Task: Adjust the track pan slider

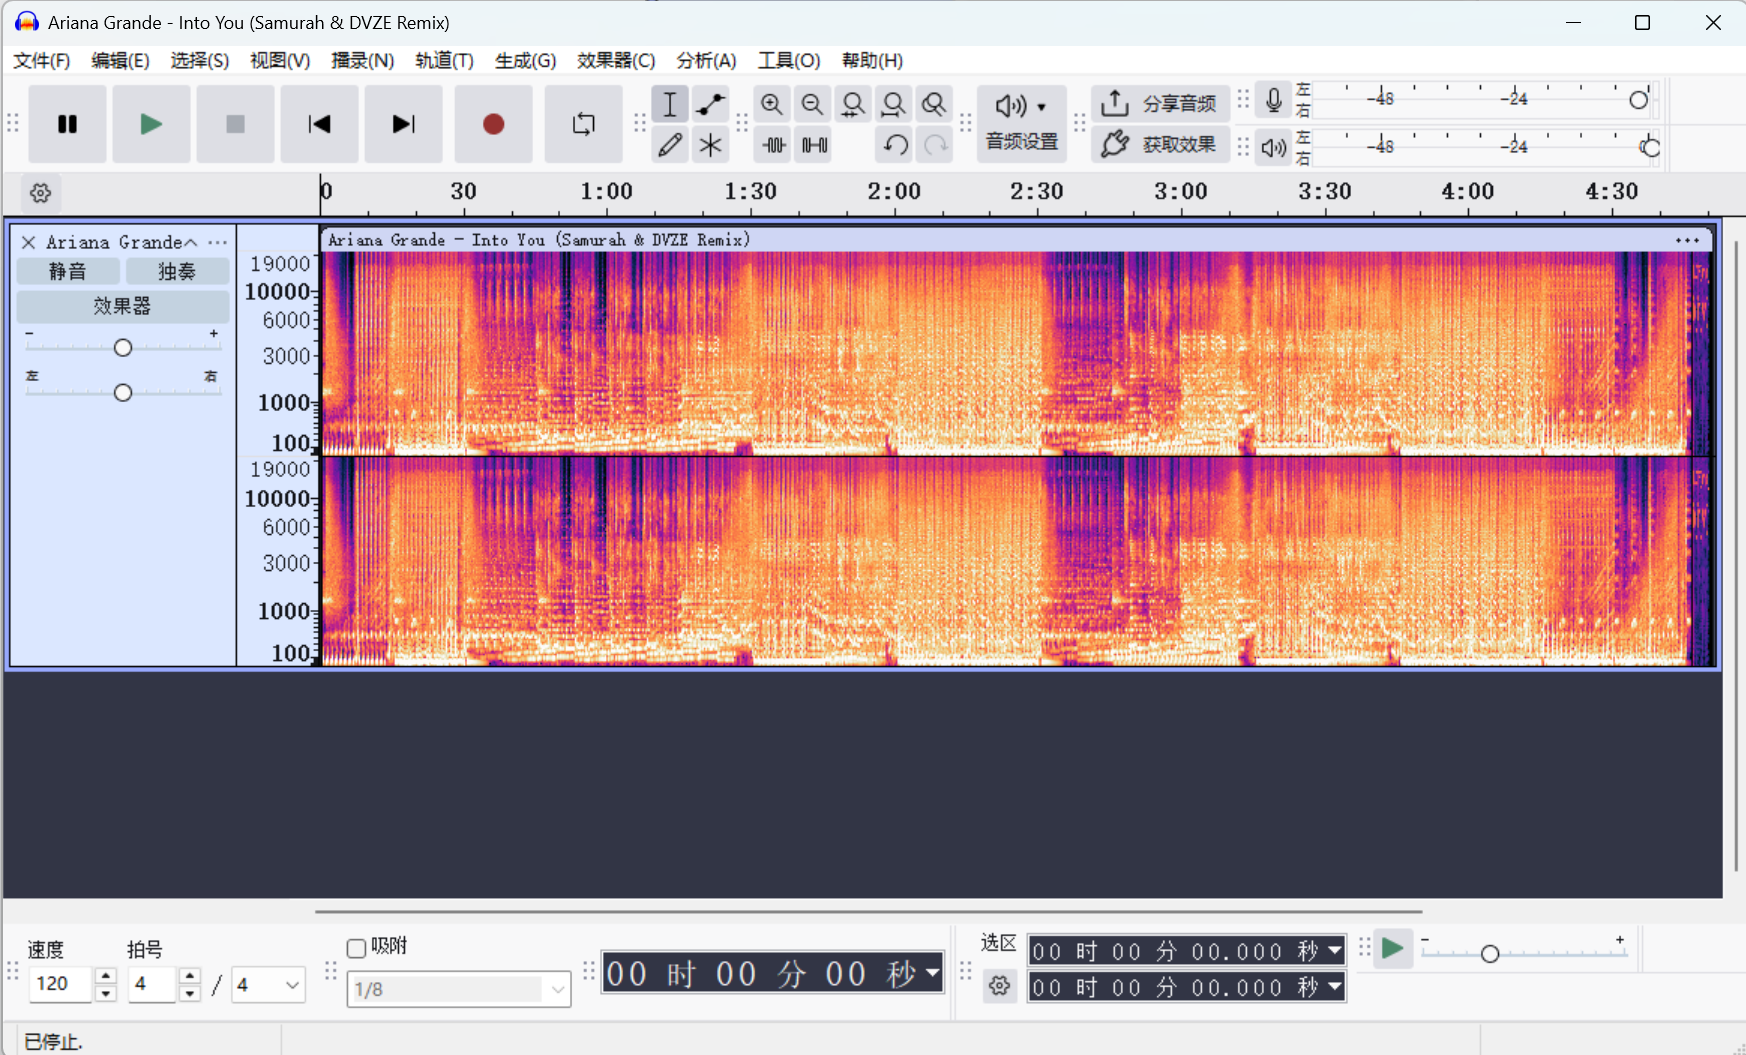Action: point(122,392)
